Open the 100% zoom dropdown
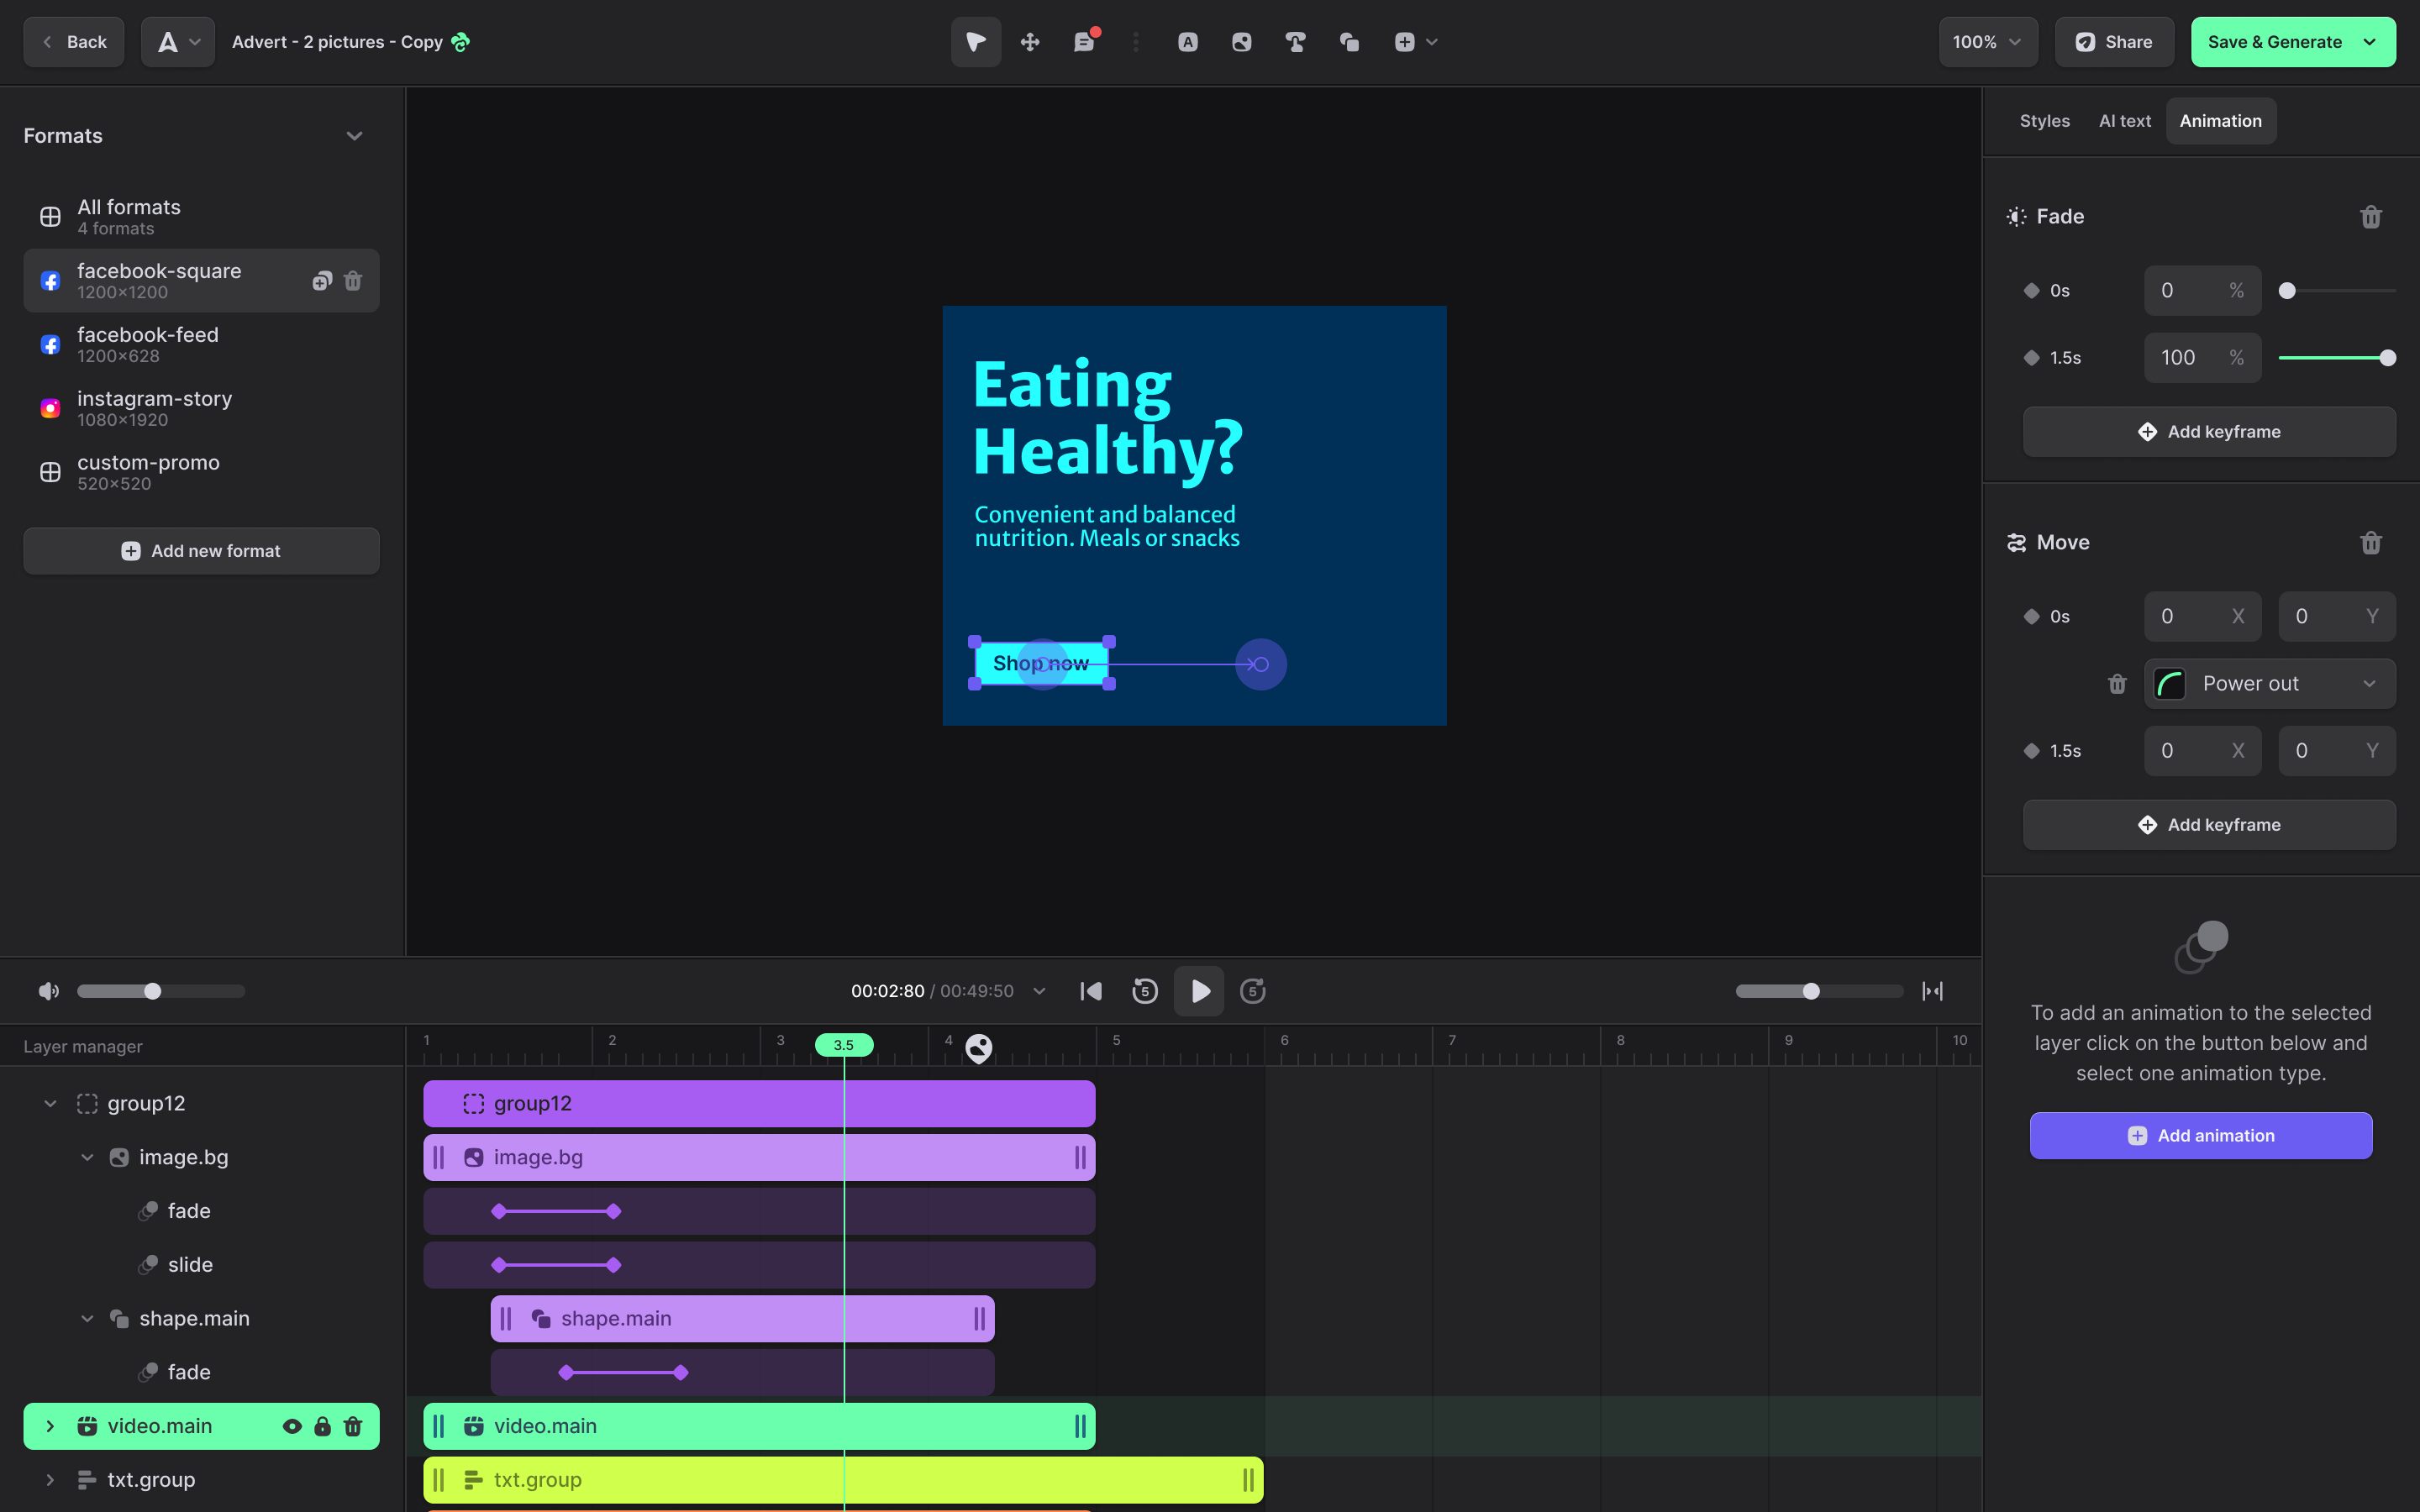 [x=1988, y=42]
